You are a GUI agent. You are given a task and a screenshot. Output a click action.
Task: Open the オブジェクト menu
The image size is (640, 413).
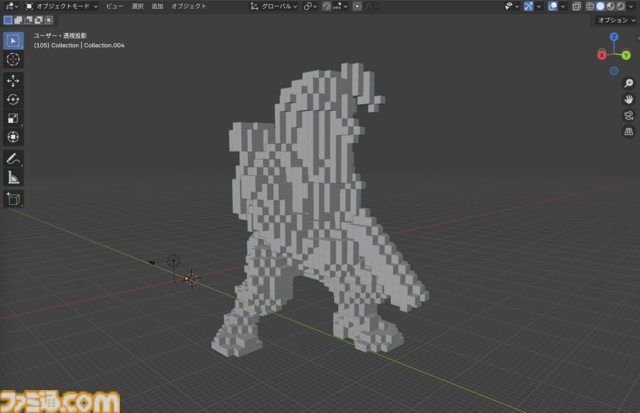point(189,6)
